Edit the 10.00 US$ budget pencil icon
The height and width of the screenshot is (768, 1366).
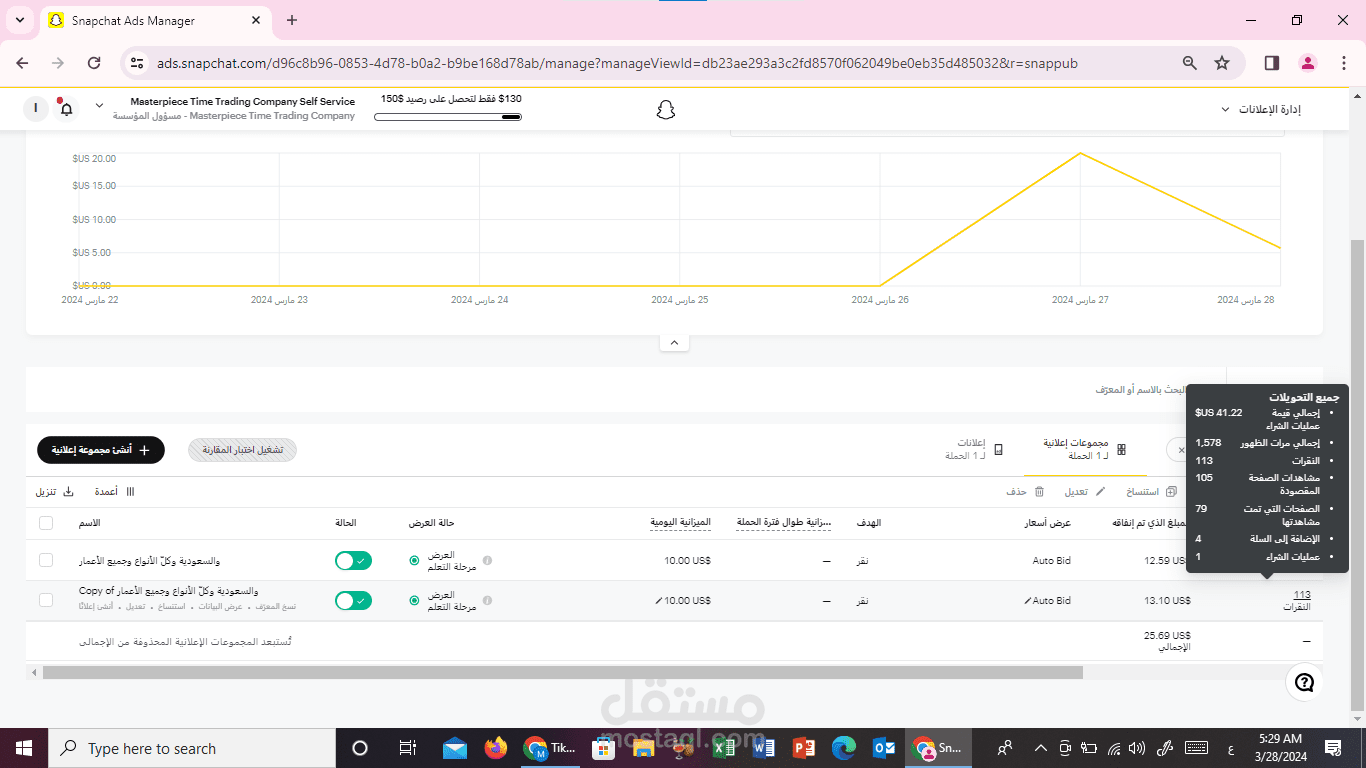coord(658,601)
